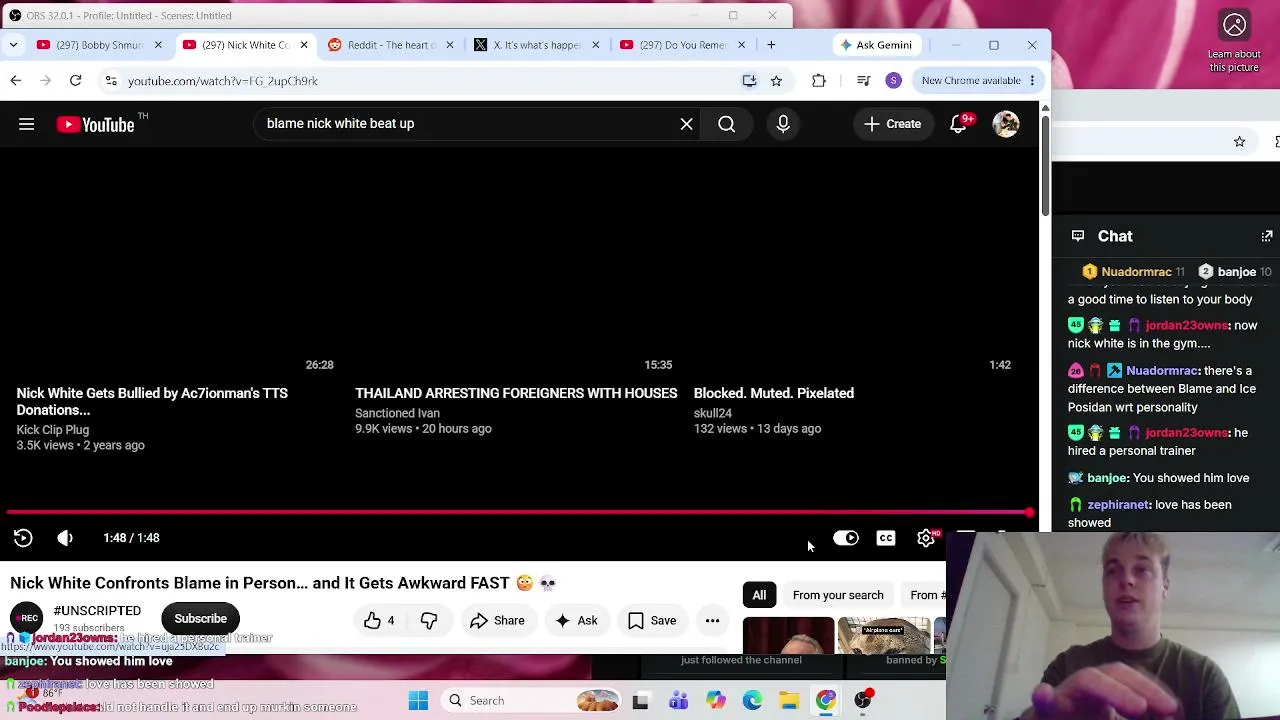
Task: Open the YouTube account avatar menu
Action: tap(1006, 124)
